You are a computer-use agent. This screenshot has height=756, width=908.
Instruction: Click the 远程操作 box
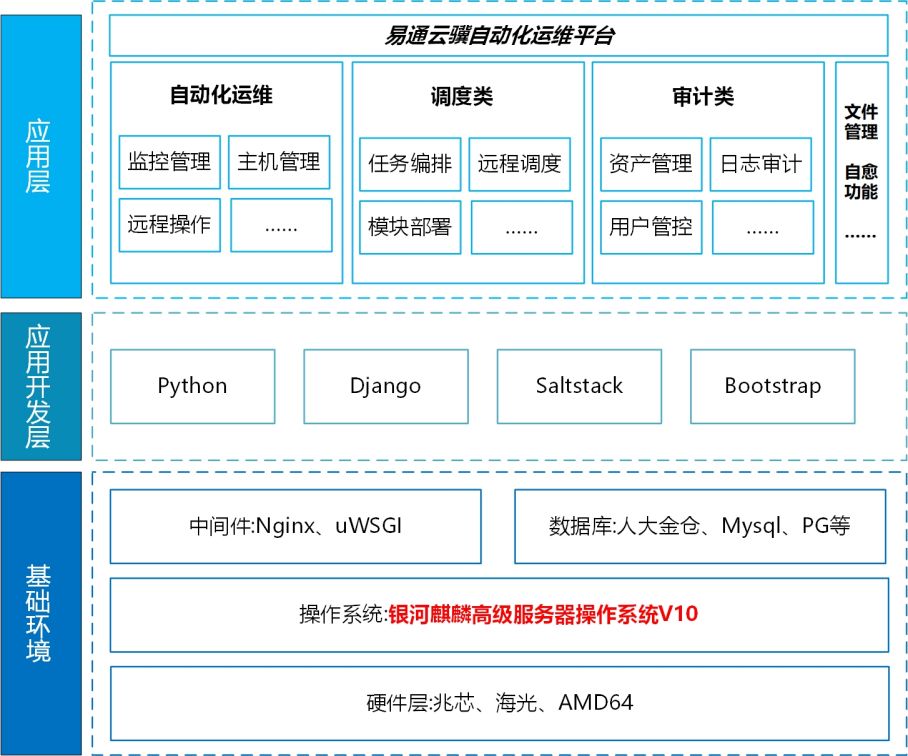coord(170,225)
